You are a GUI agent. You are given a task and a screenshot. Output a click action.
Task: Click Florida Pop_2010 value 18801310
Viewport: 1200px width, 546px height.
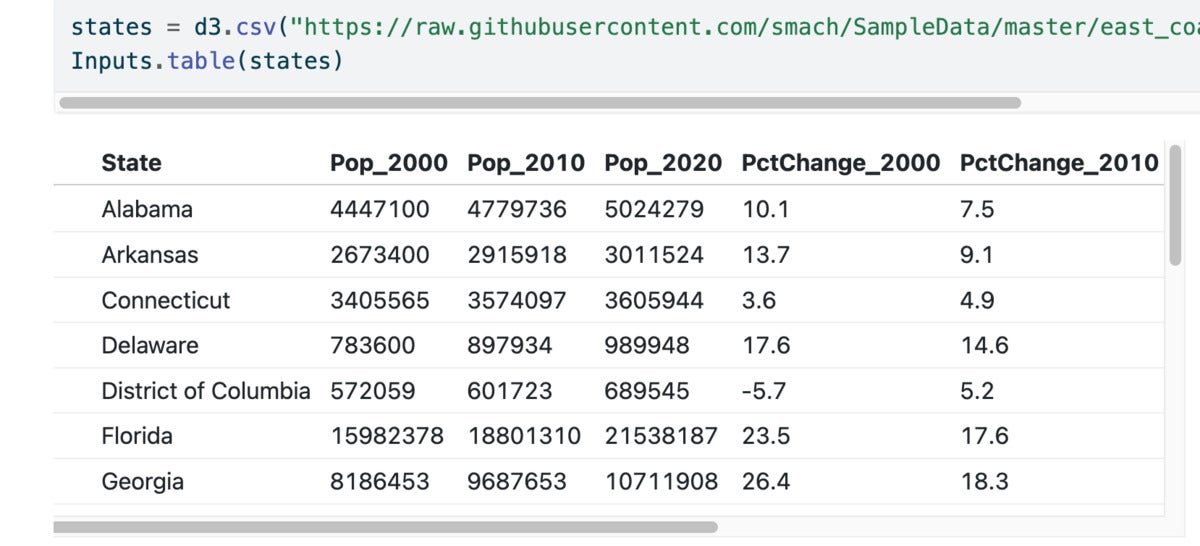coord(525,436)
